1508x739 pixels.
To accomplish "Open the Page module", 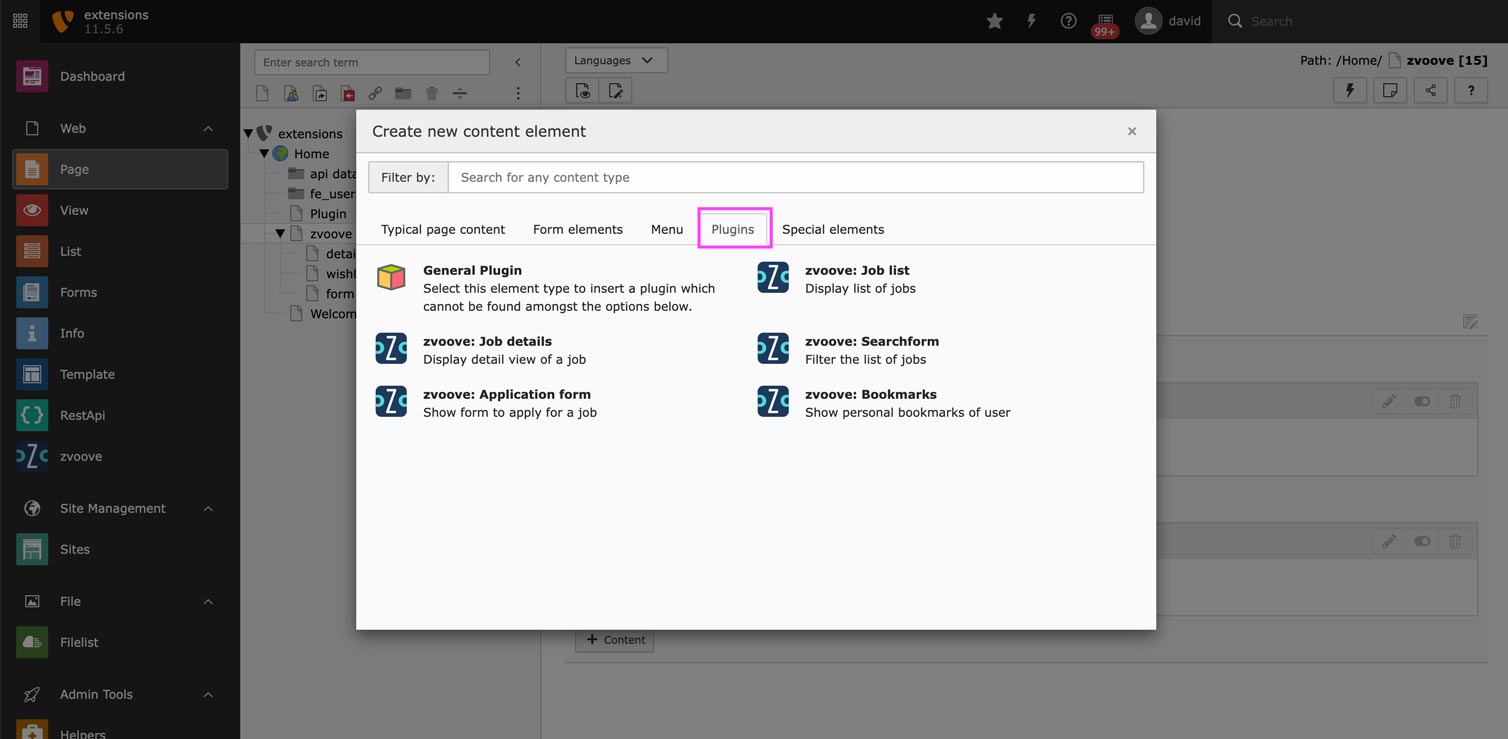I will pyautogui.click(x=120, y=169).
